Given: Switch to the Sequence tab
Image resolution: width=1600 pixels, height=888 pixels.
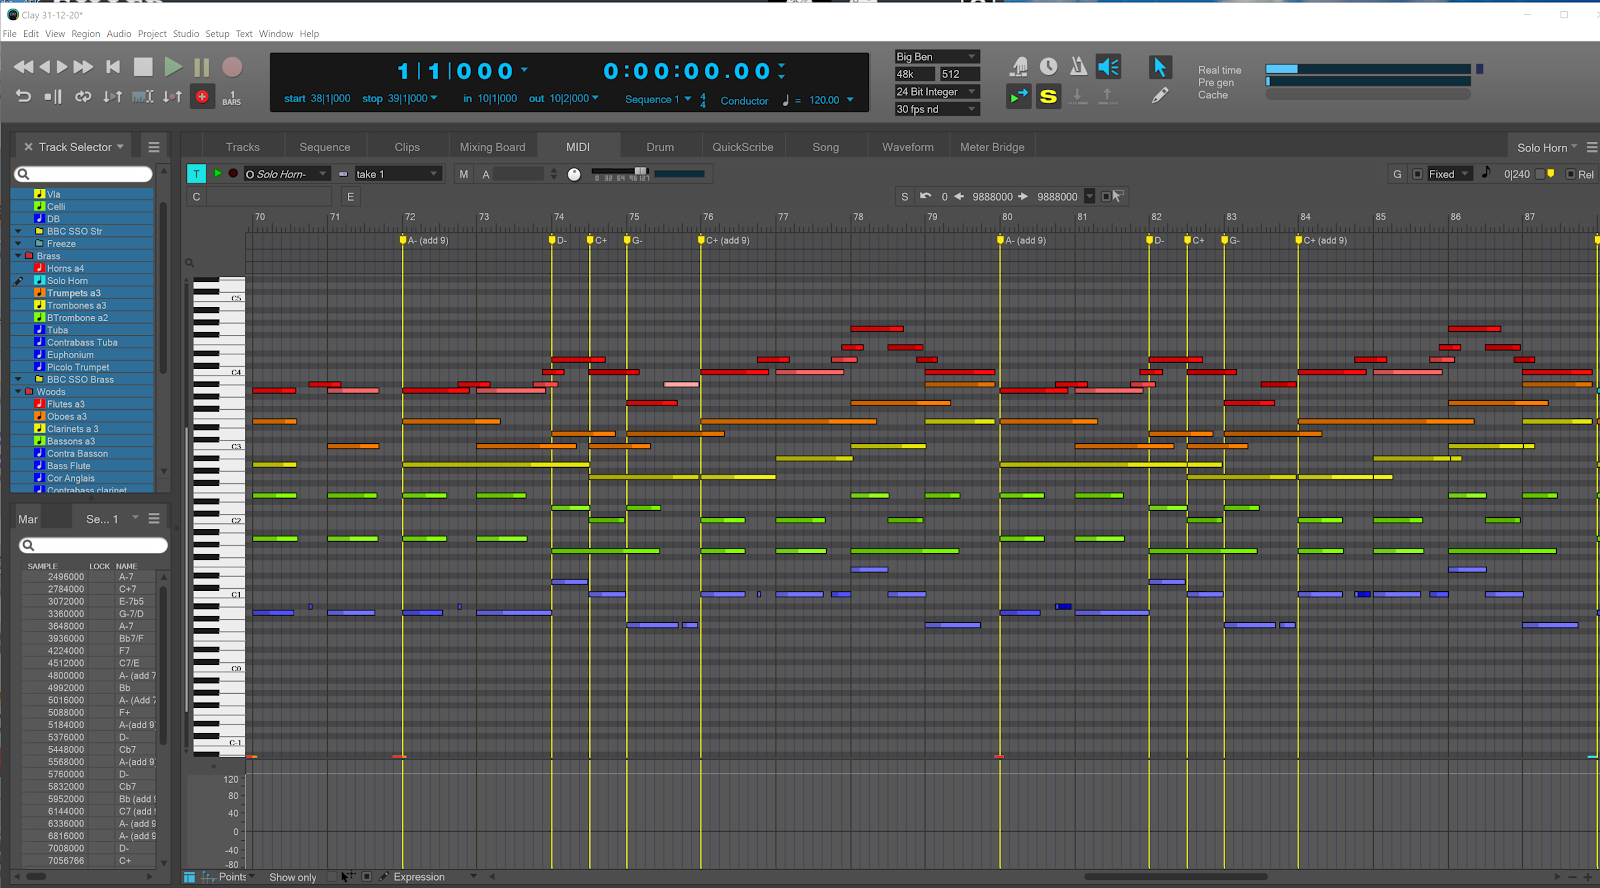Looking at the screenshot, I should pyautogui.click(x=325, y=147).
